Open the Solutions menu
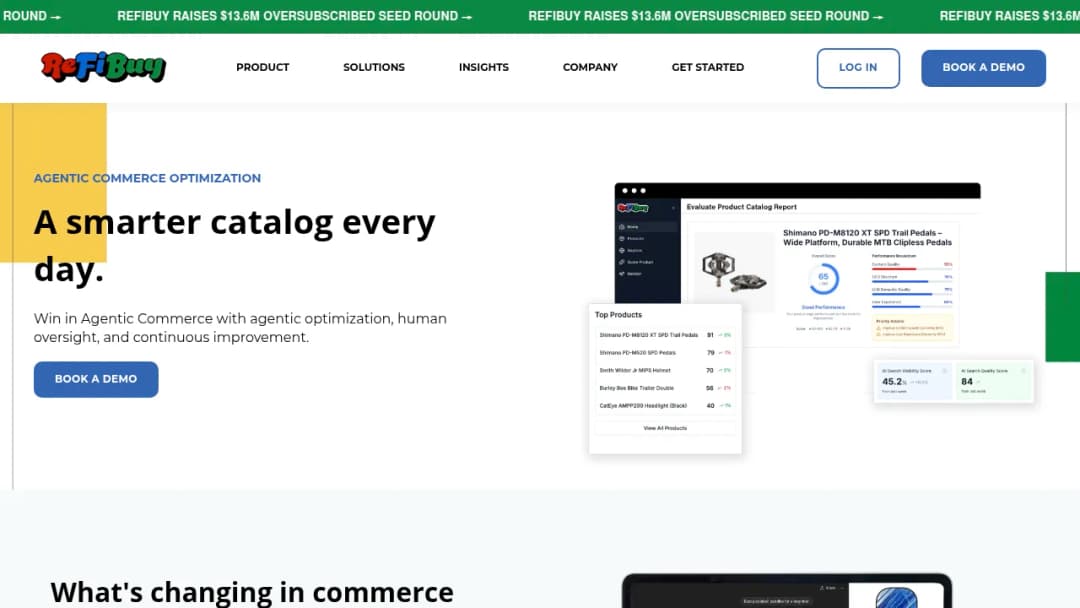Viewport: 1080px width, 608px height. pyautogui.click(x=374, y=67)
